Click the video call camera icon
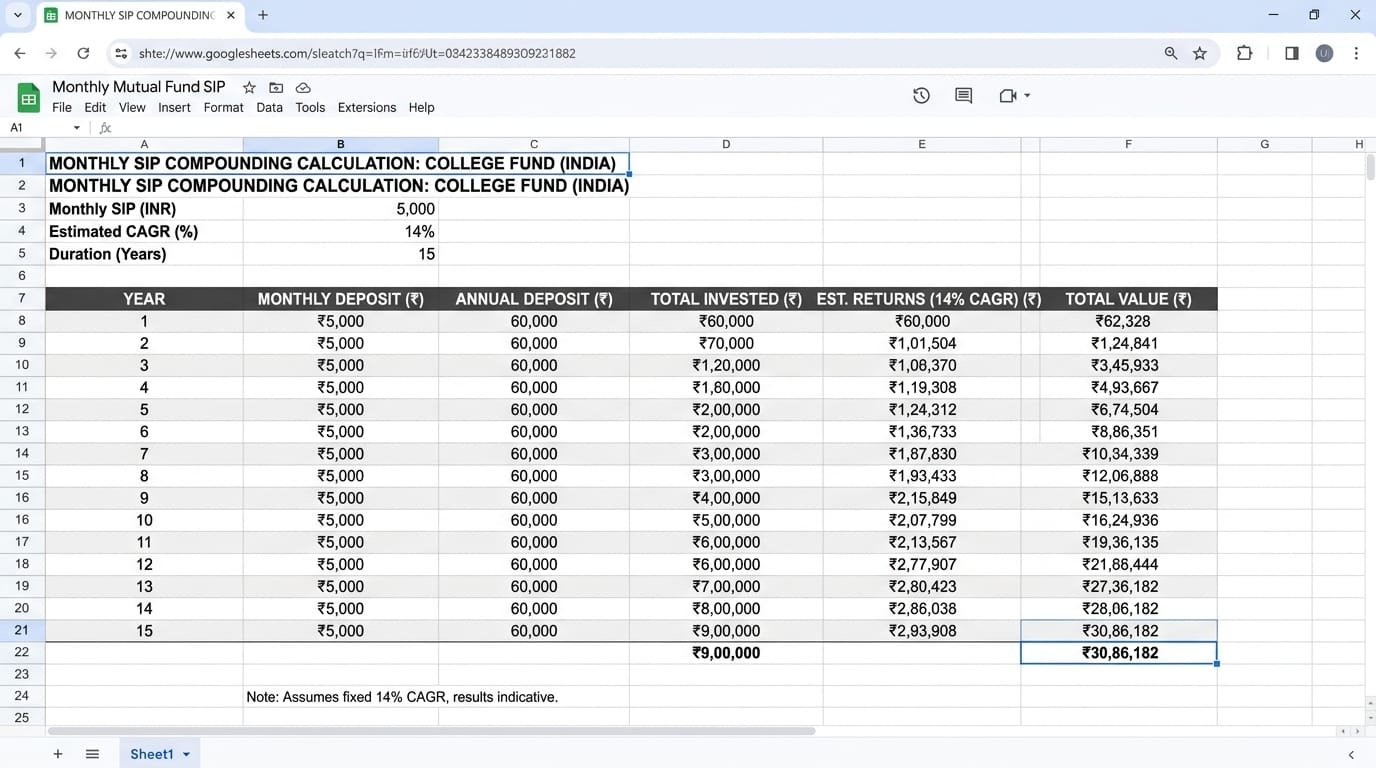The height and width of the screenshot is (768, 1376). point(1008,95)
